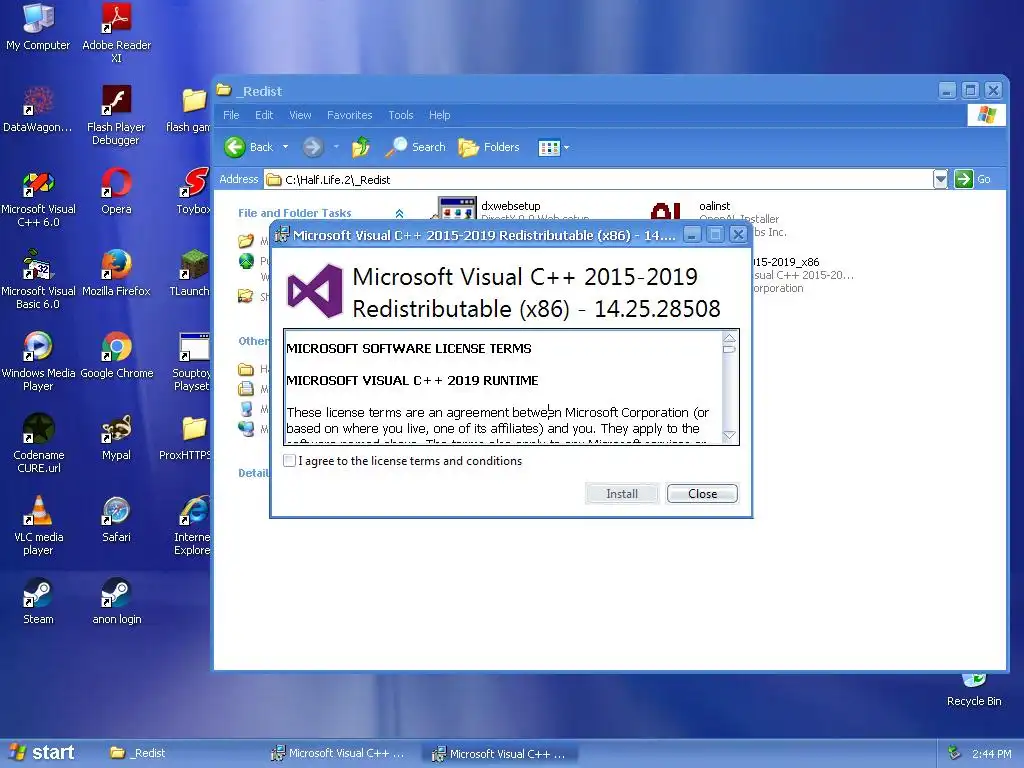
Task: Click license text scroll down arrow
Action: click(729, 436)
